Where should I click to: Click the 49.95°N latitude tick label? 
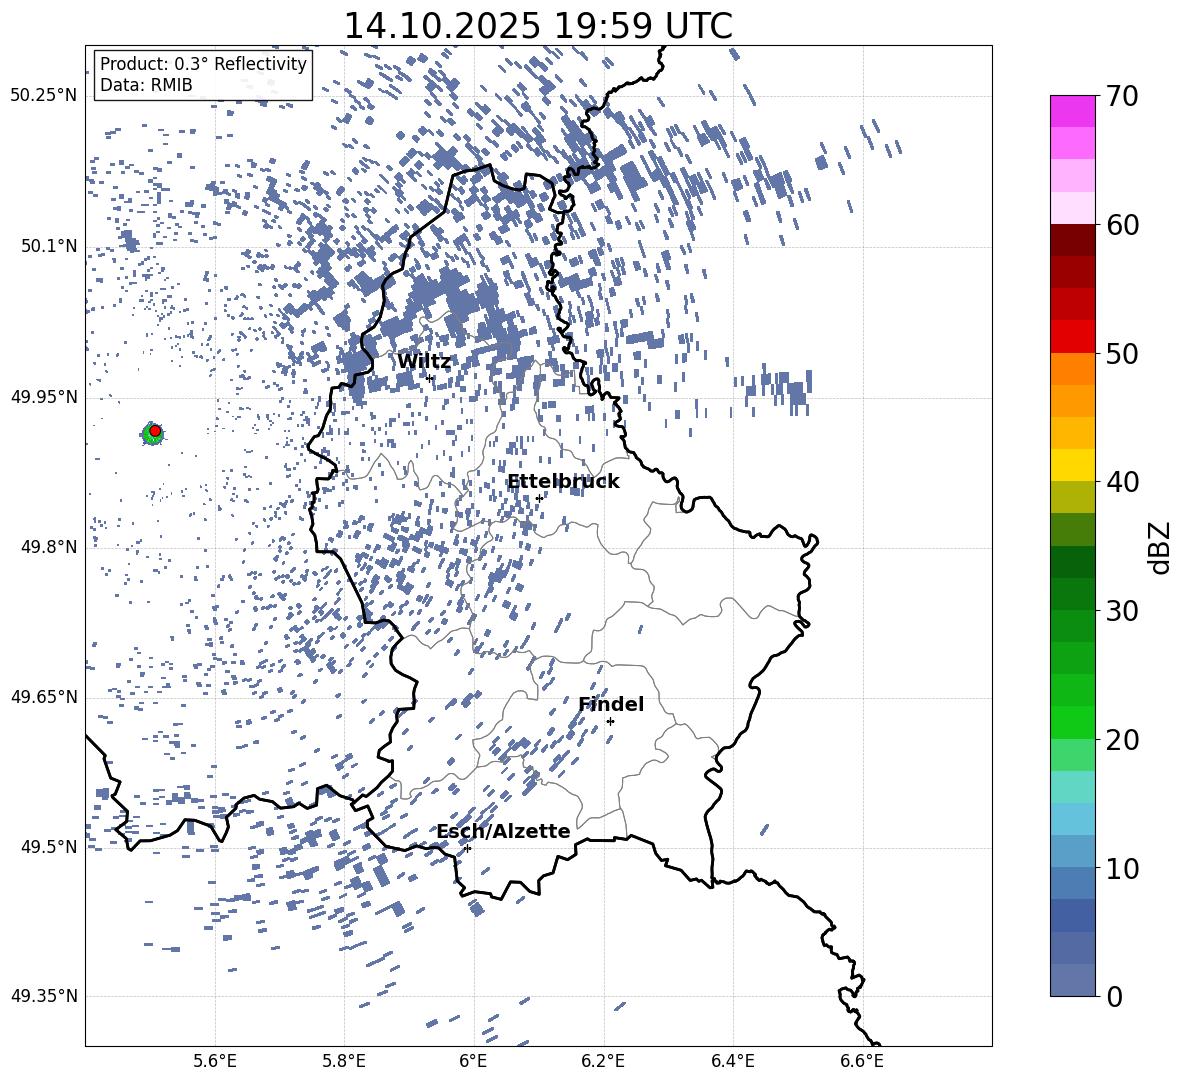tap(44, 396)
